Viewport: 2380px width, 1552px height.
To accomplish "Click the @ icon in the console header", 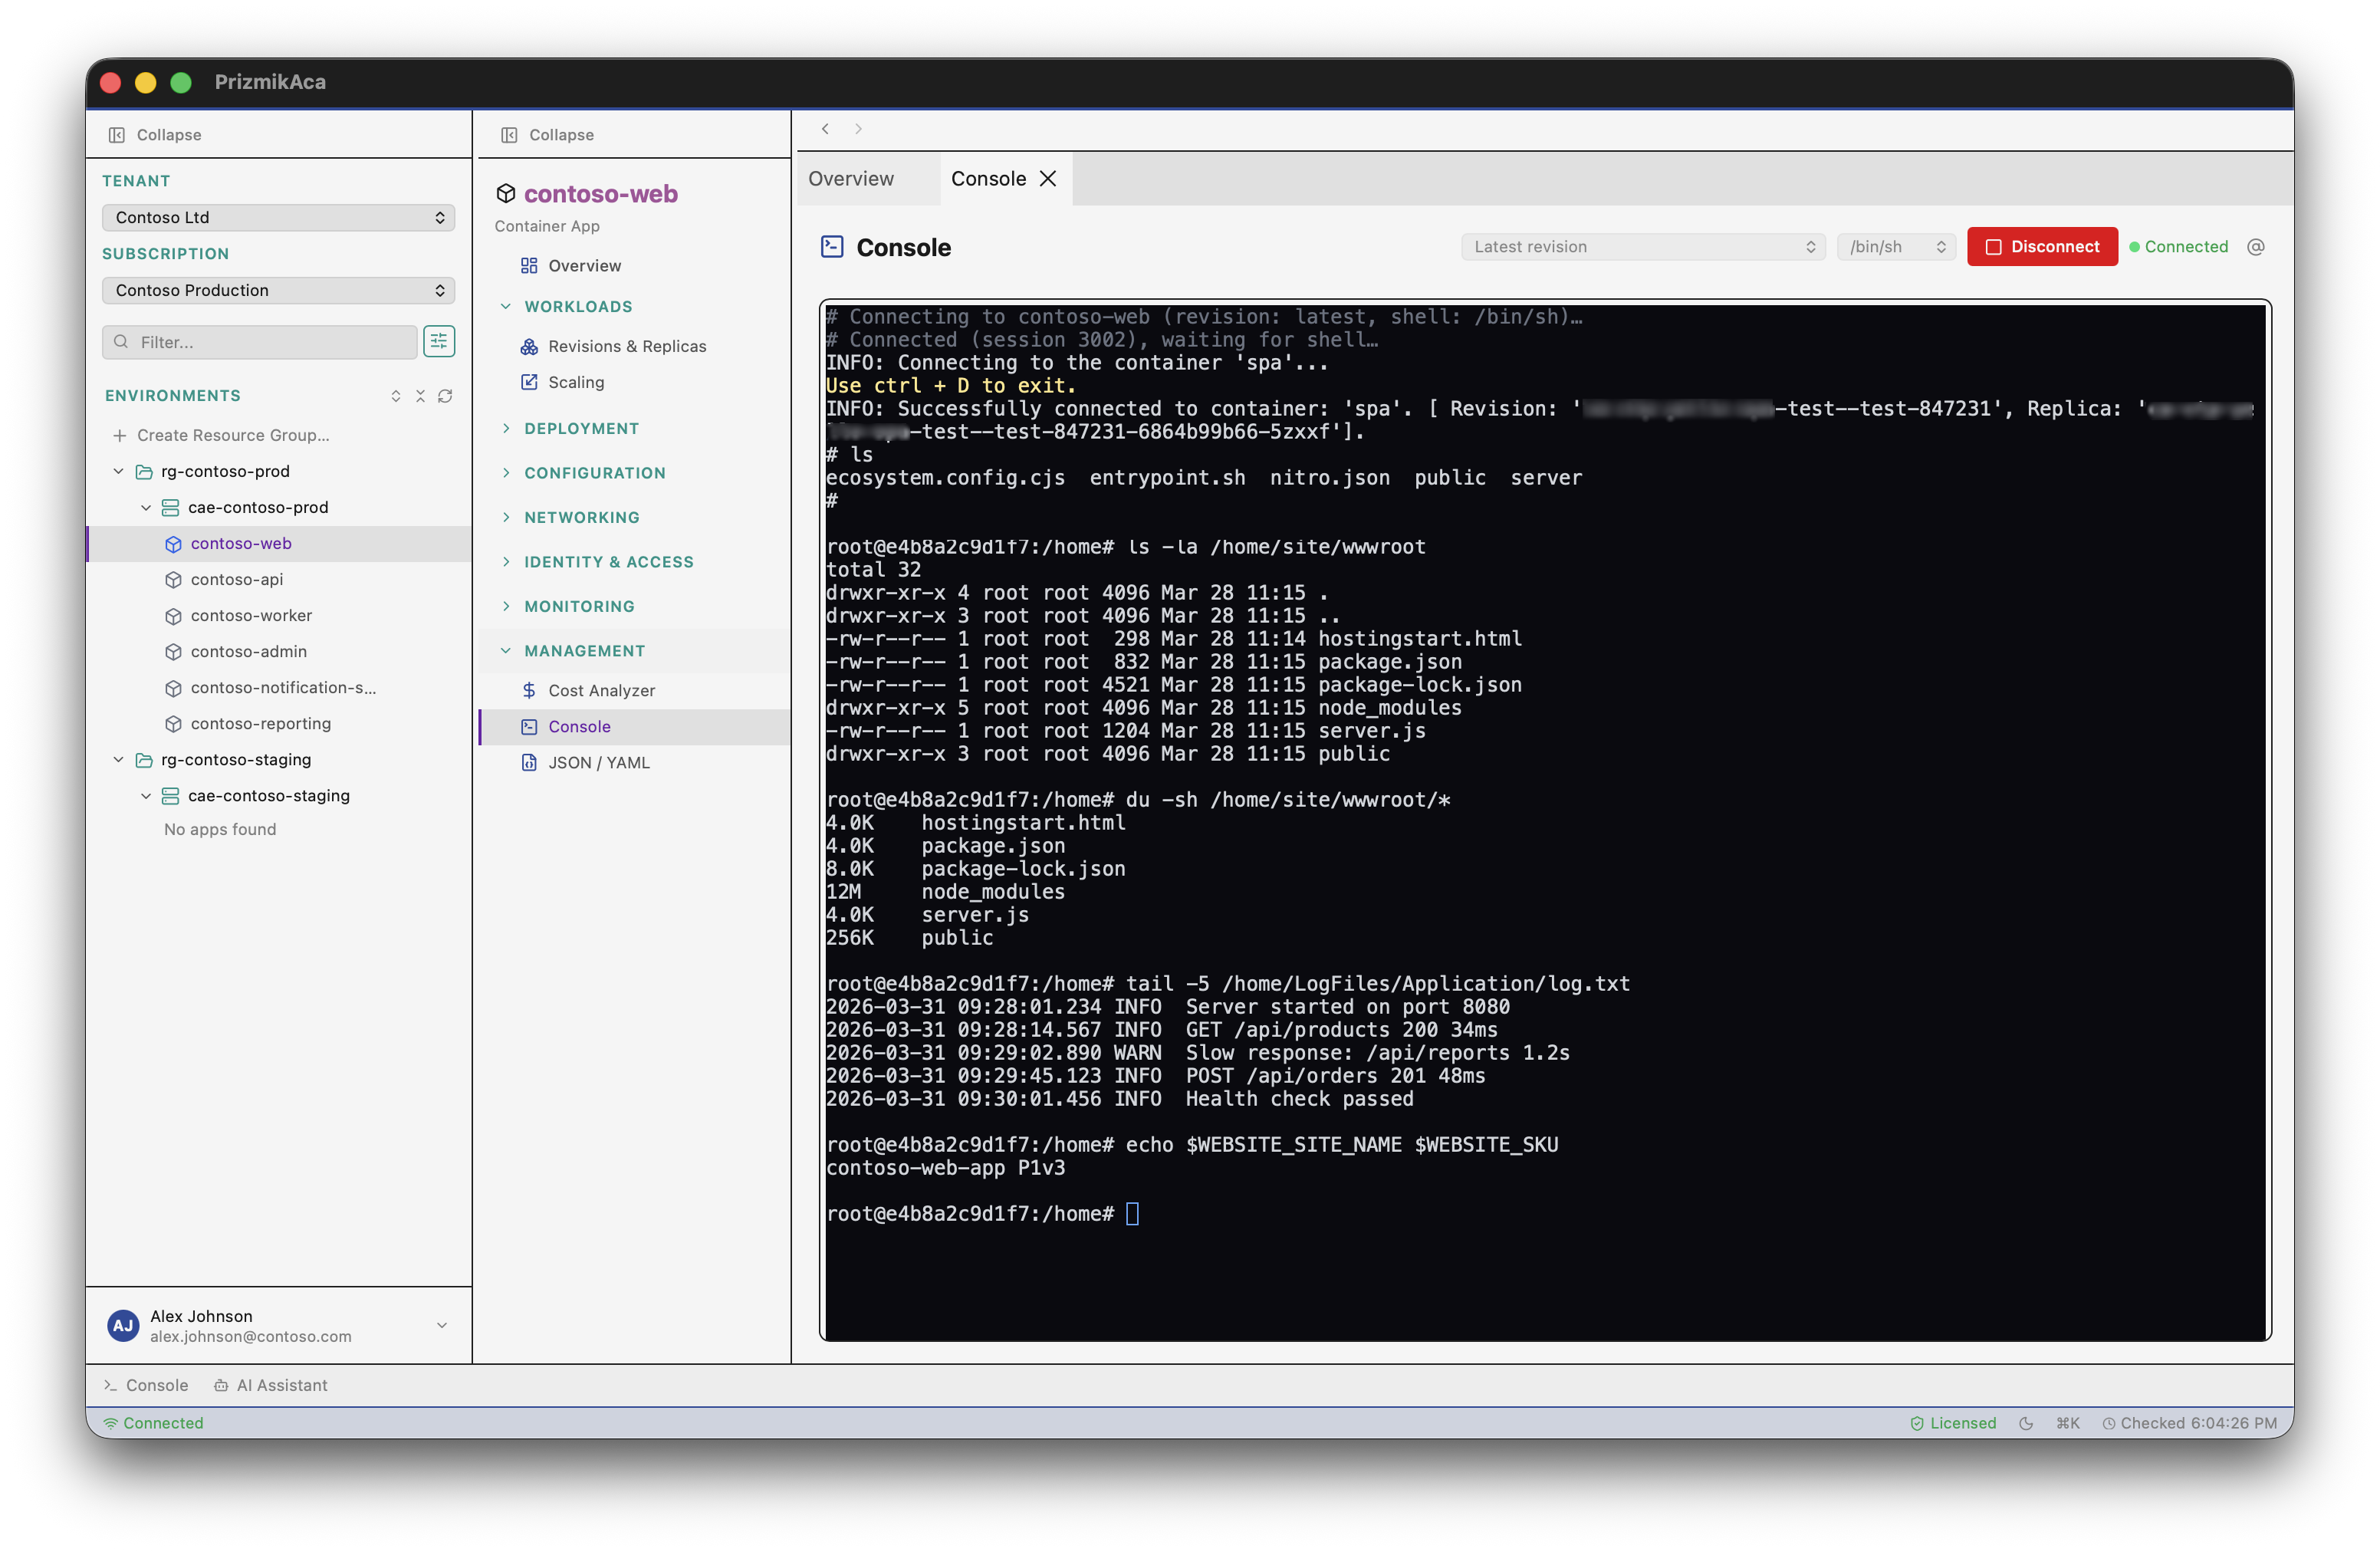I will click(x=2256, y=246).
